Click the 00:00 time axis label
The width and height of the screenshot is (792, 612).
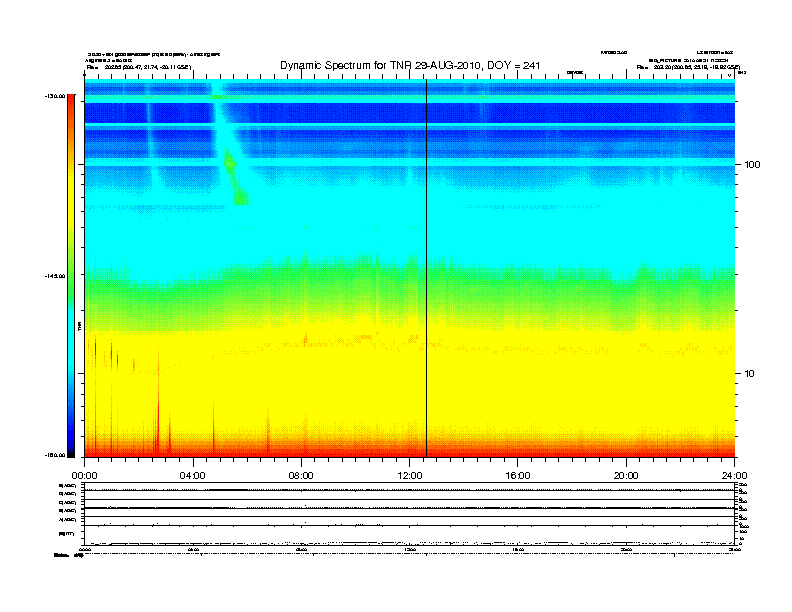pos(84,476)
